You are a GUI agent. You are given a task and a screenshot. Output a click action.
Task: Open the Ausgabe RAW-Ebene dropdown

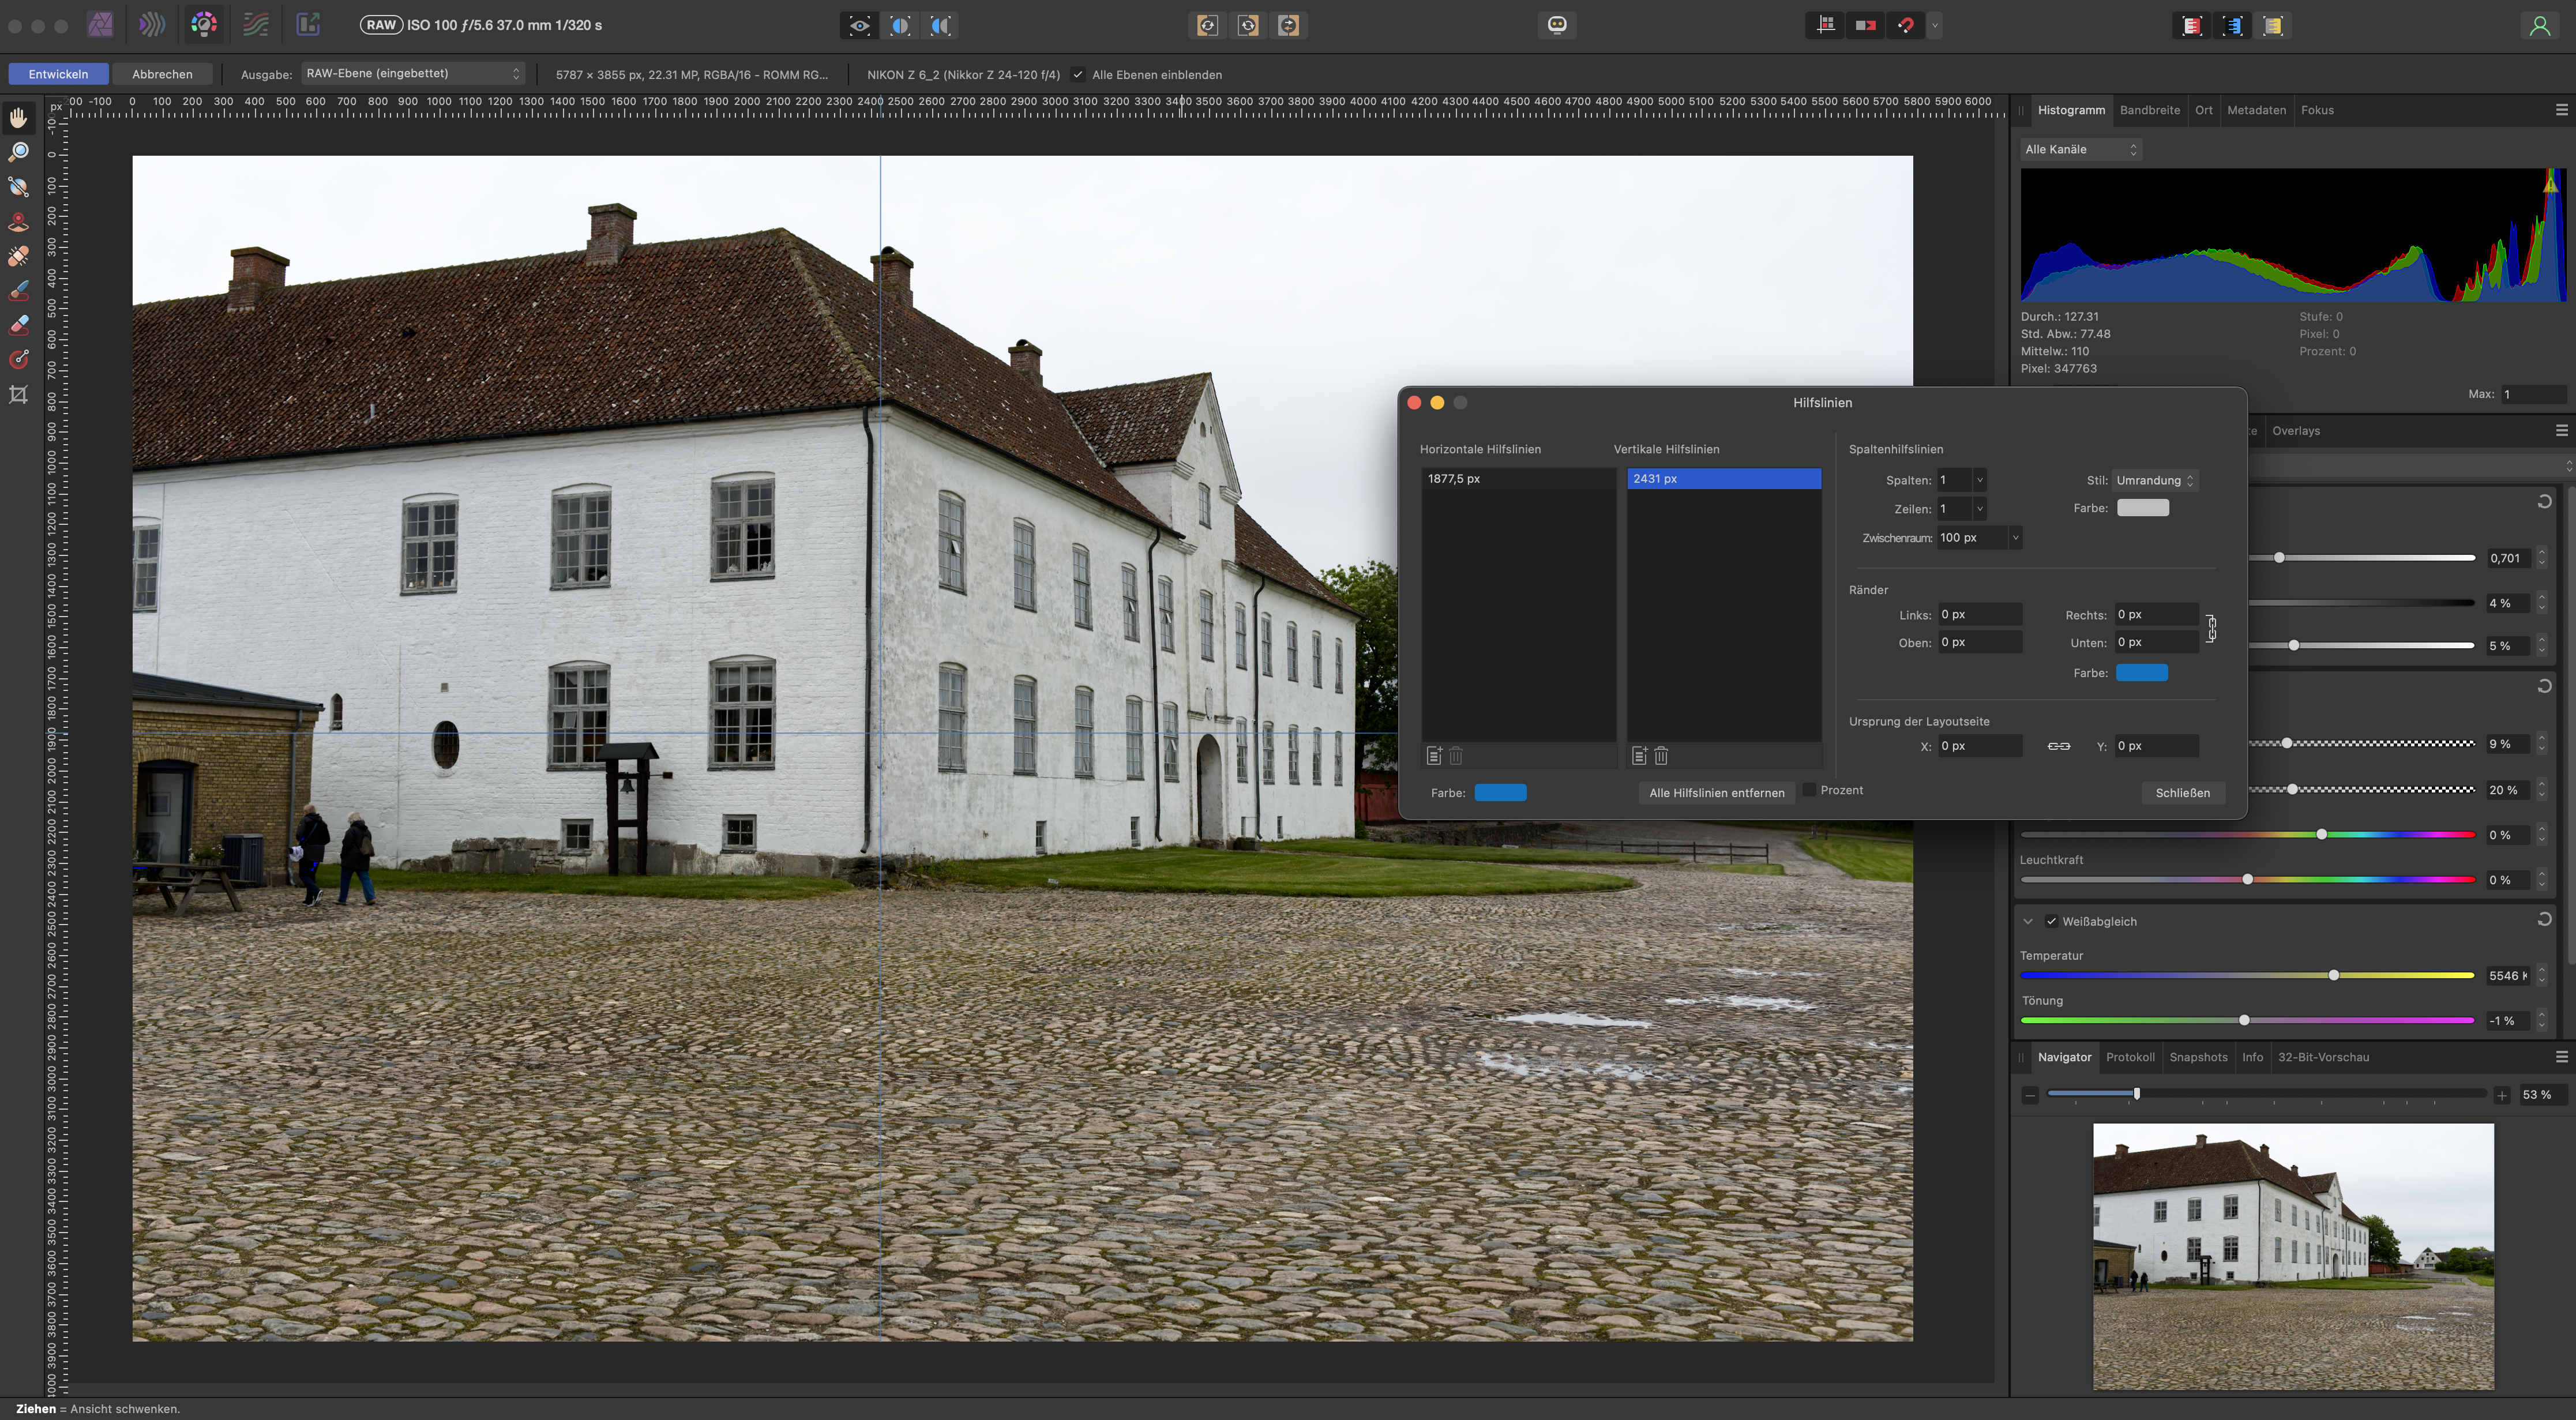click(413, 73)
